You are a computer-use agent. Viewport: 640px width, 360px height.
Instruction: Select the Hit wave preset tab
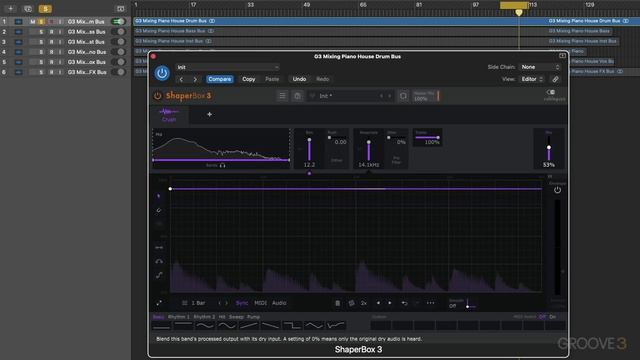222,317
